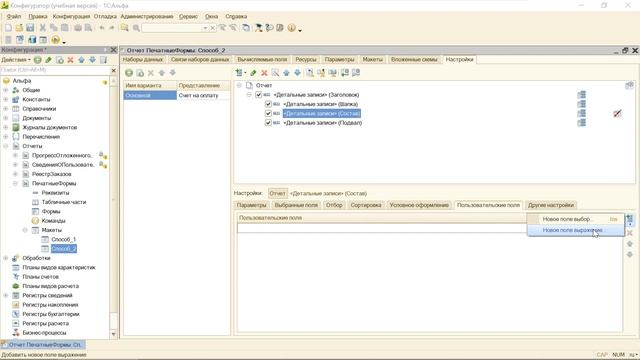Open the Действия dropdown menu
The image size is (640, 360).
[x=16, y=60]
